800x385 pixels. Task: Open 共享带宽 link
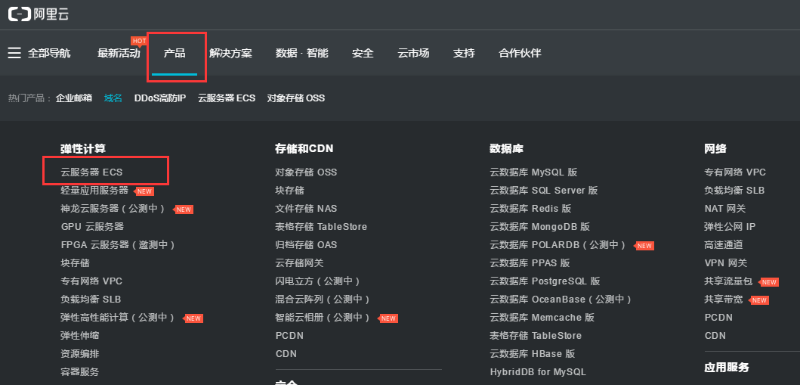(x=724, y=299)
